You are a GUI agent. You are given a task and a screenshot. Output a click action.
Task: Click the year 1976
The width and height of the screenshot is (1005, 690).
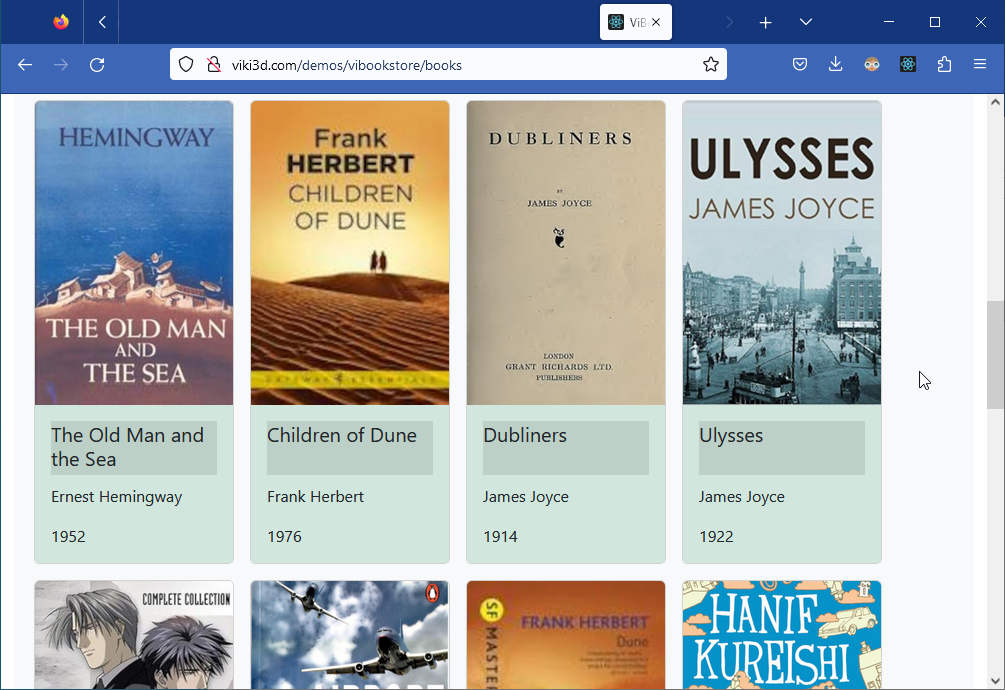pos(285,537)
